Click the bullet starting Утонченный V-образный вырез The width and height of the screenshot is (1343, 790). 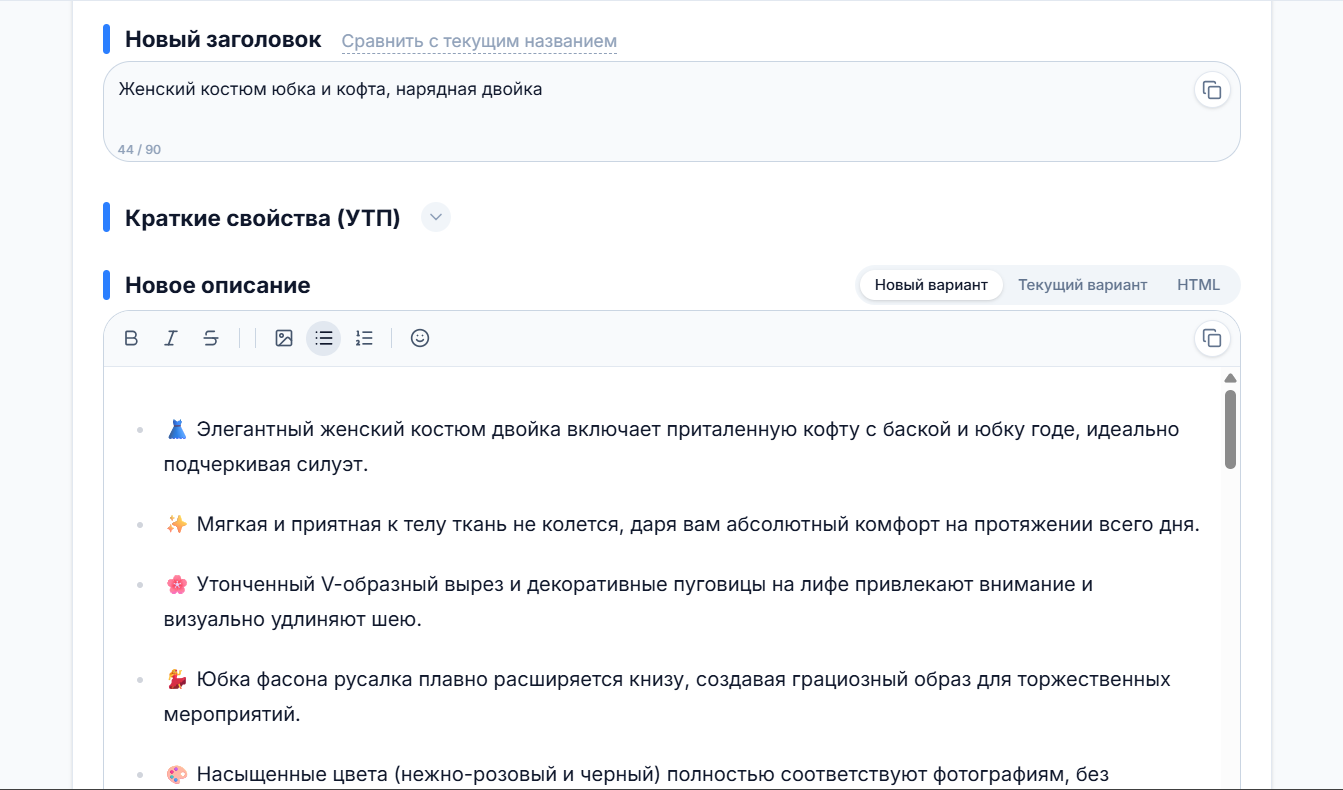coord(628,602)
